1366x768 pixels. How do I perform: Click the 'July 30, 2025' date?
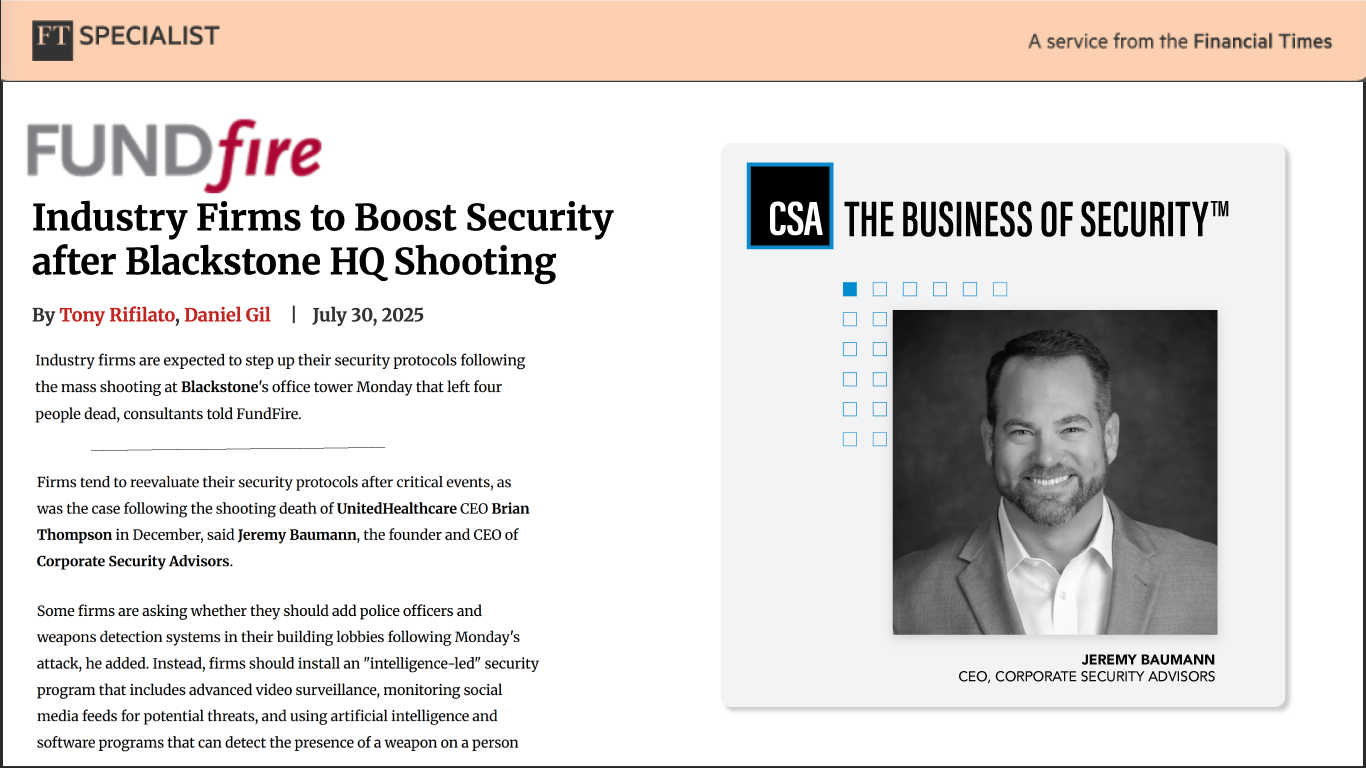point(368,315)
